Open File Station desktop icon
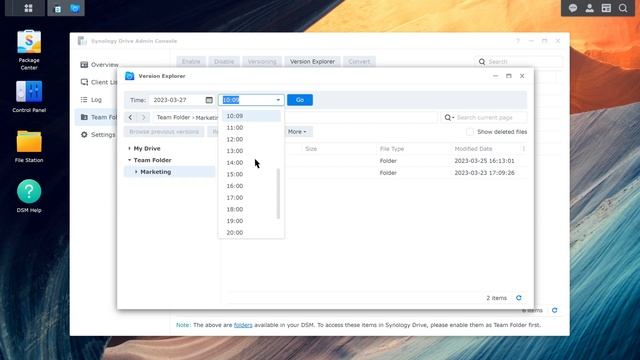The height and width of the screenshot is (360, 640). [29, 147]
